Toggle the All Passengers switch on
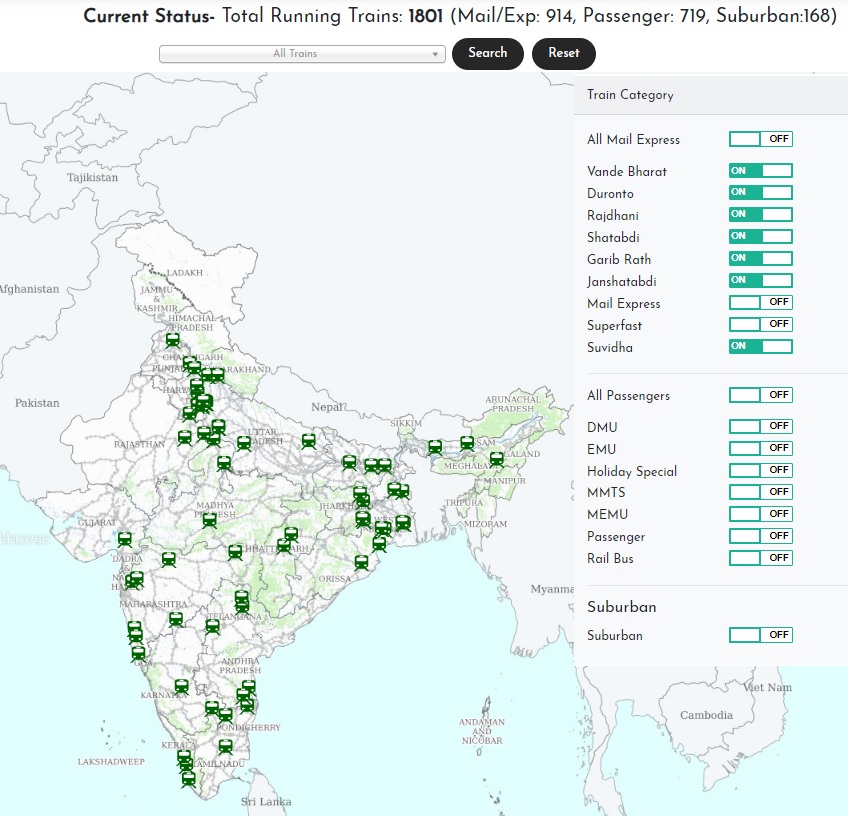Image resolution: width=848 pixels, height=816 pixels. 760,395
